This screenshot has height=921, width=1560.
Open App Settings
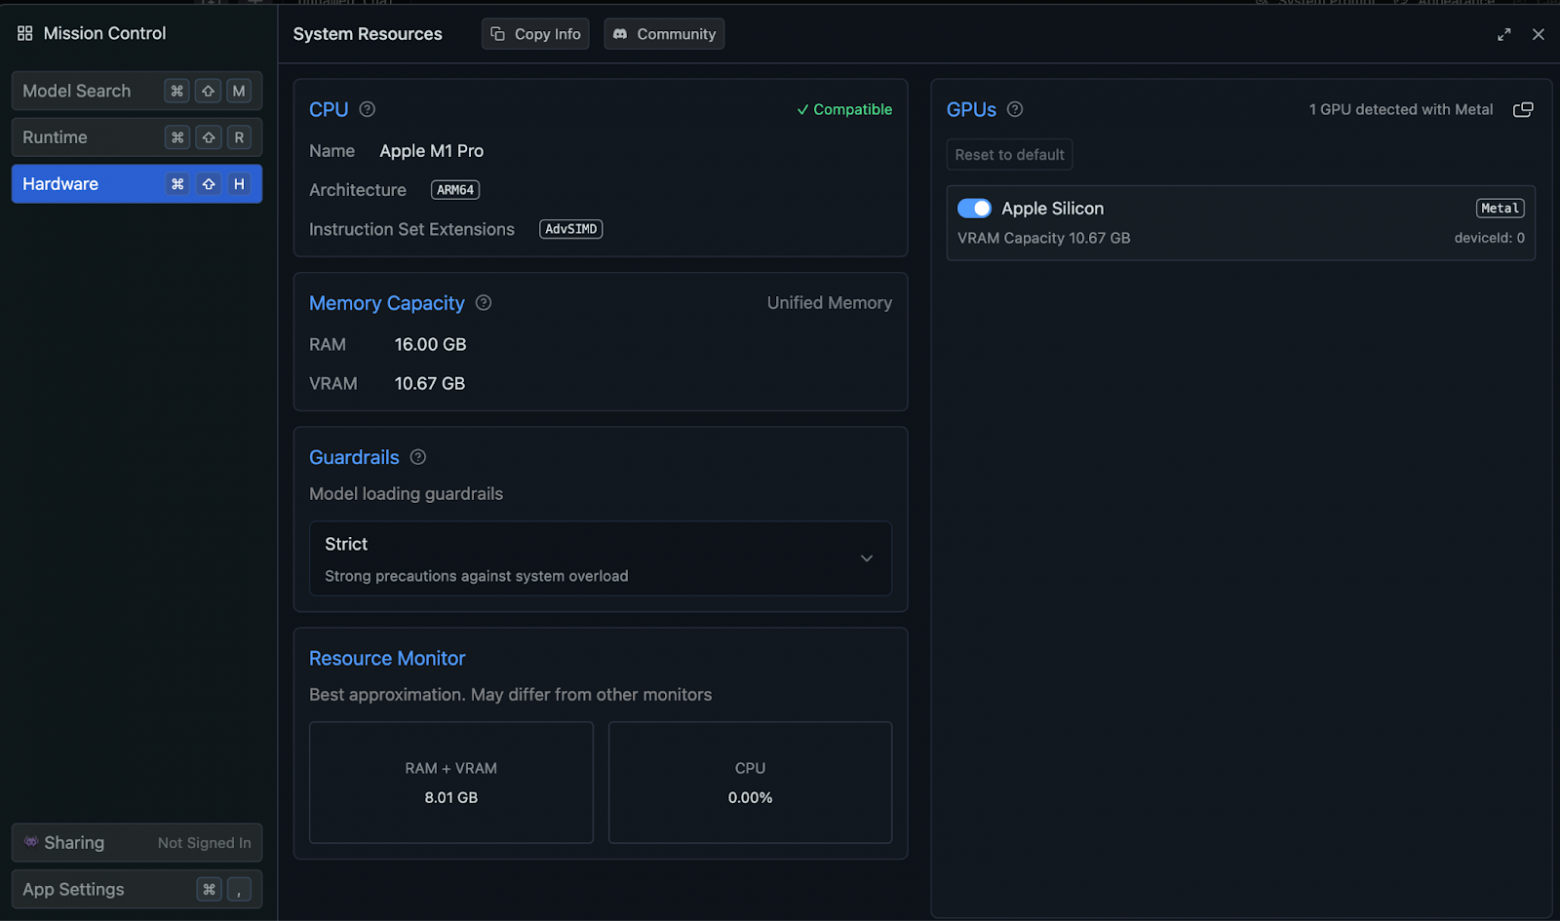[x=73, y=889]
